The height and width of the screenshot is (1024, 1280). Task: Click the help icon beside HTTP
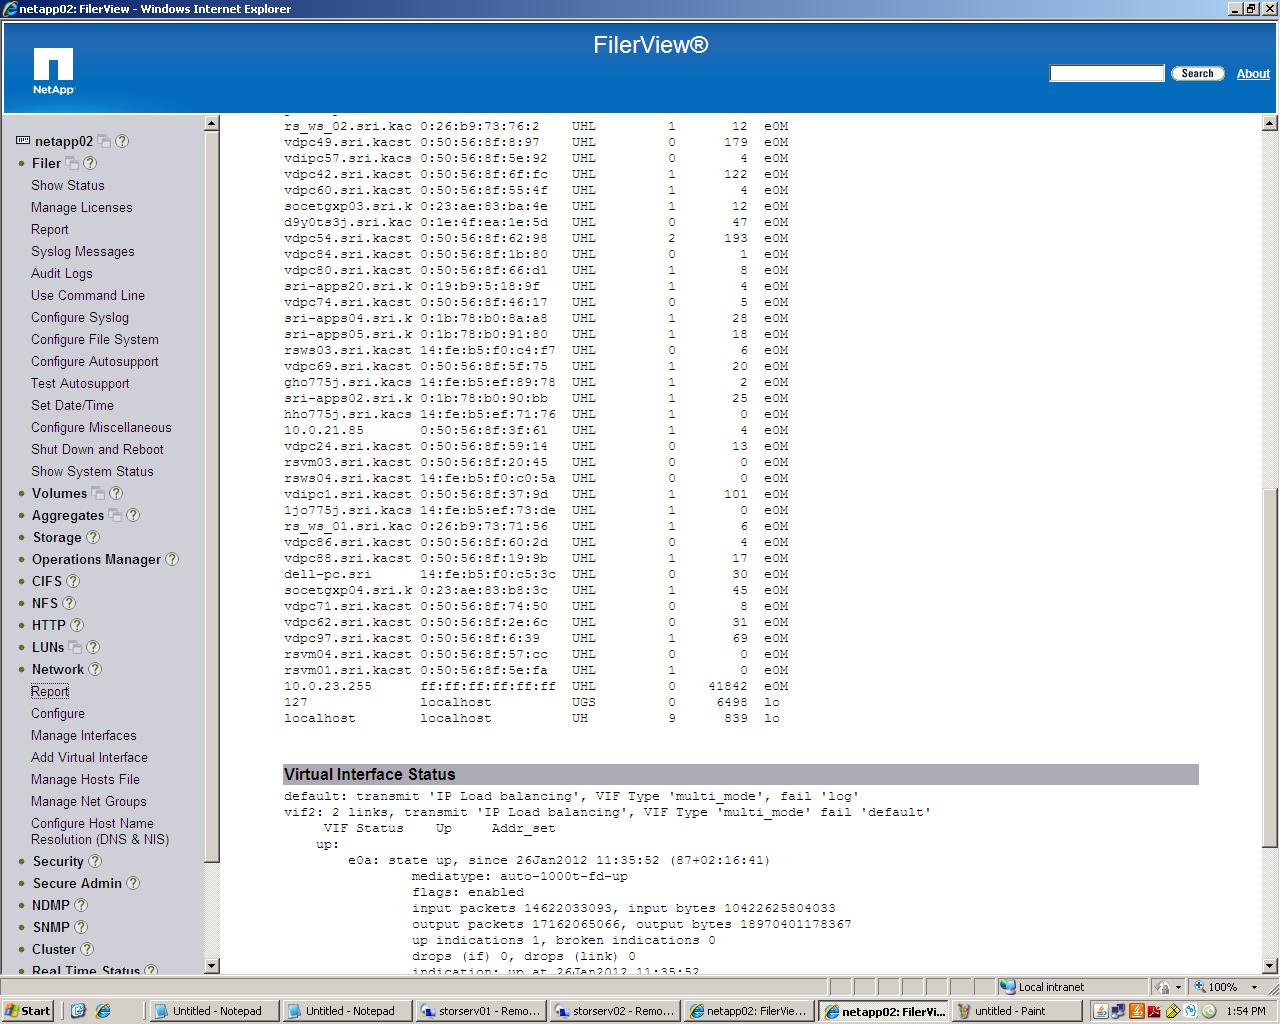(77, 625)
